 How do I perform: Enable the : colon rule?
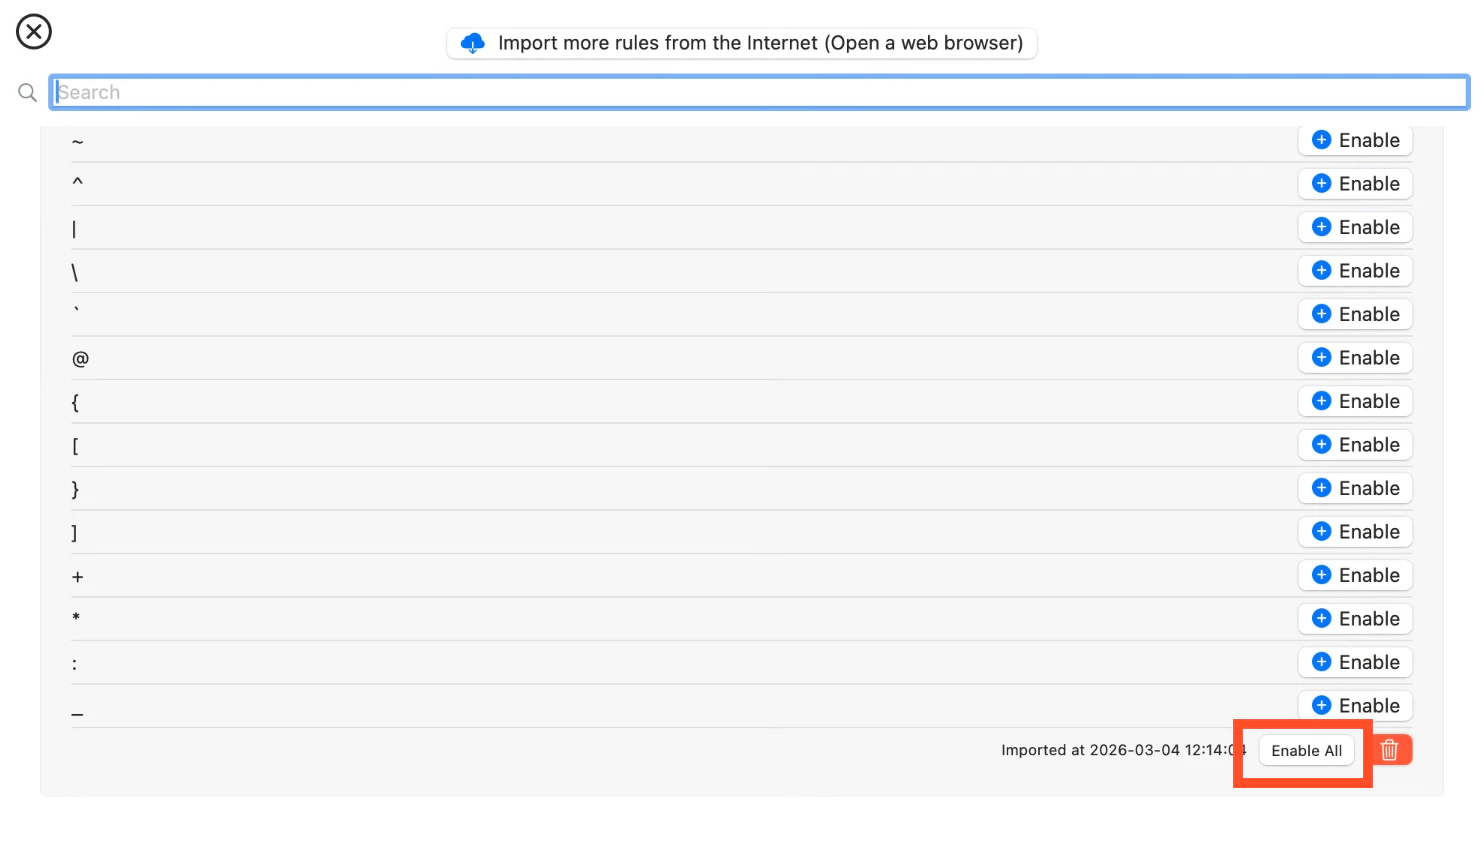click(1355, 662)
